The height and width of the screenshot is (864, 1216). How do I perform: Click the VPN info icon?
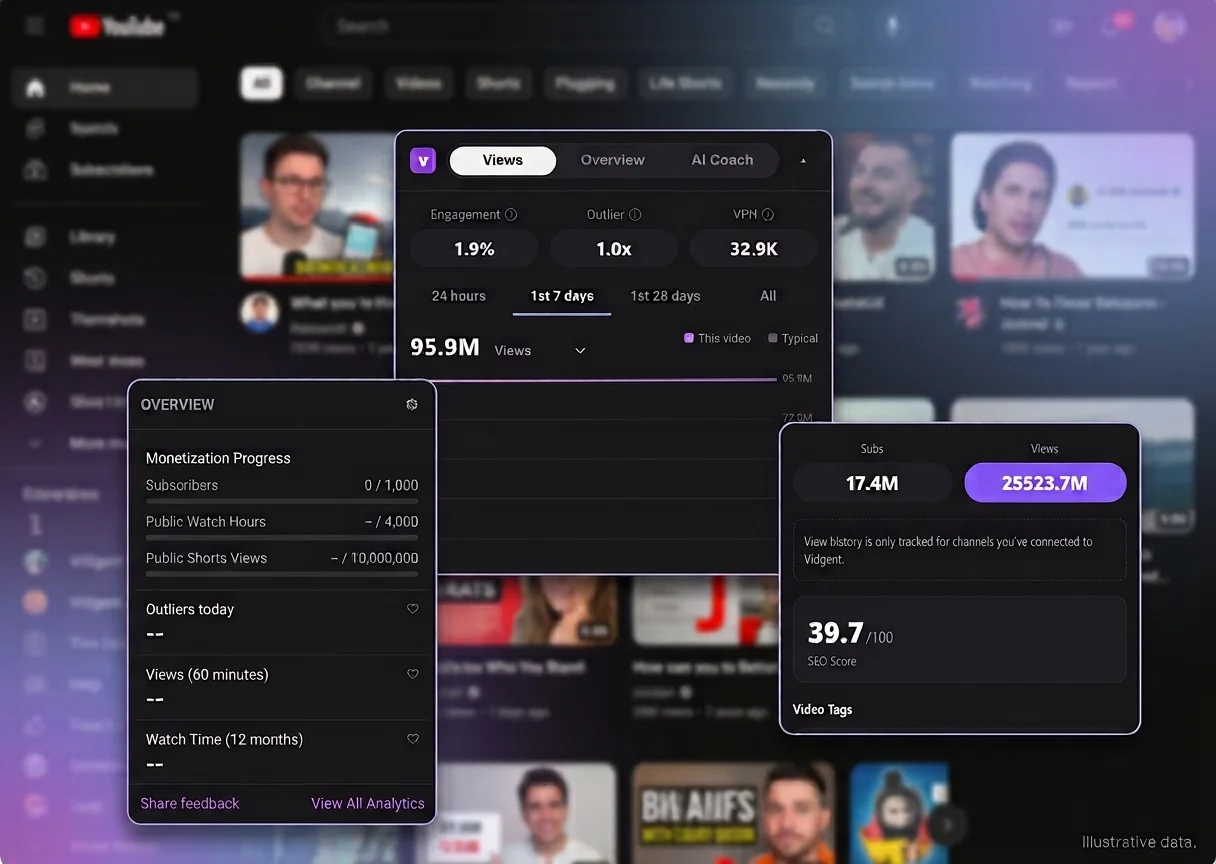[768, 214]
